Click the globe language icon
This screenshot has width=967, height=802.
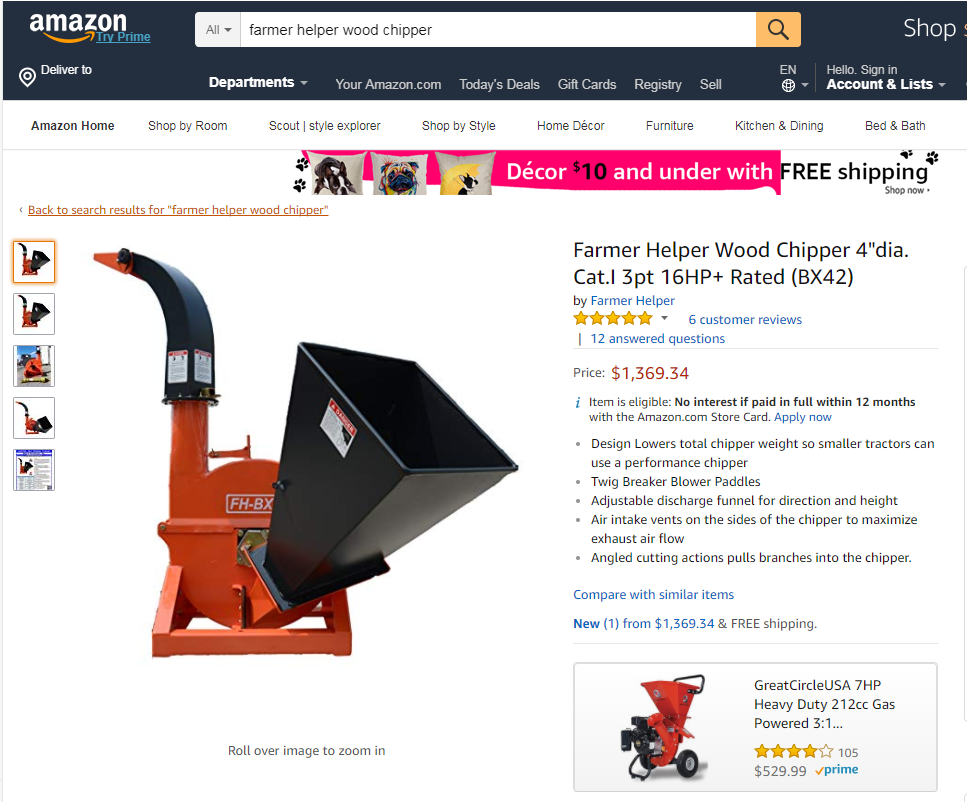[788, 86]
